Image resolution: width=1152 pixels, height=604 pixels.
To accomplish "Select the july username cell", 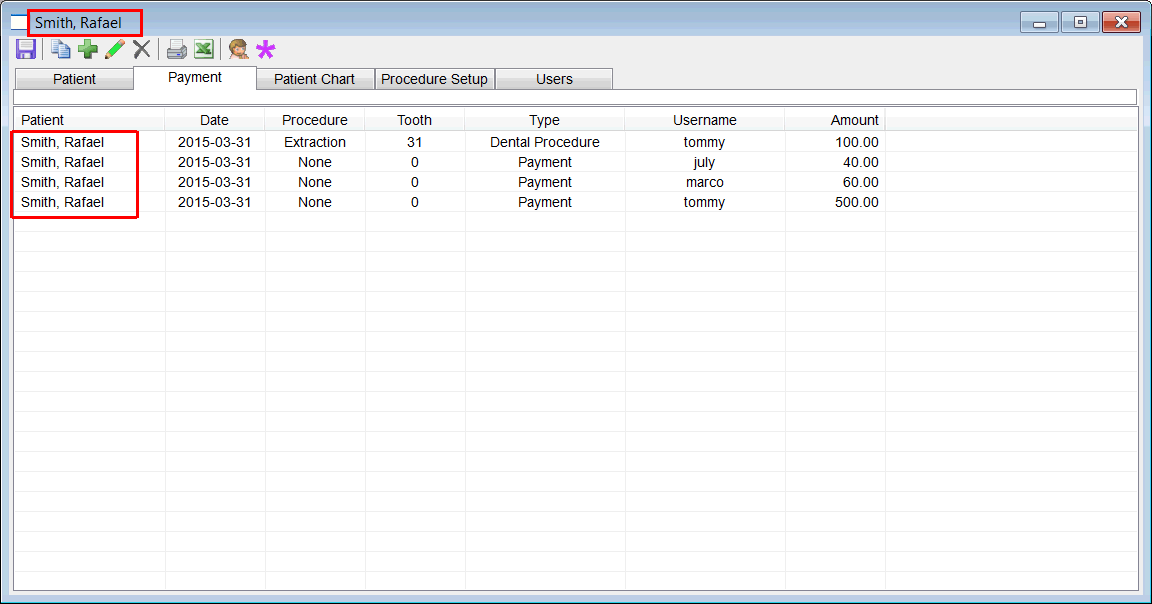I will tap(704, 162).
